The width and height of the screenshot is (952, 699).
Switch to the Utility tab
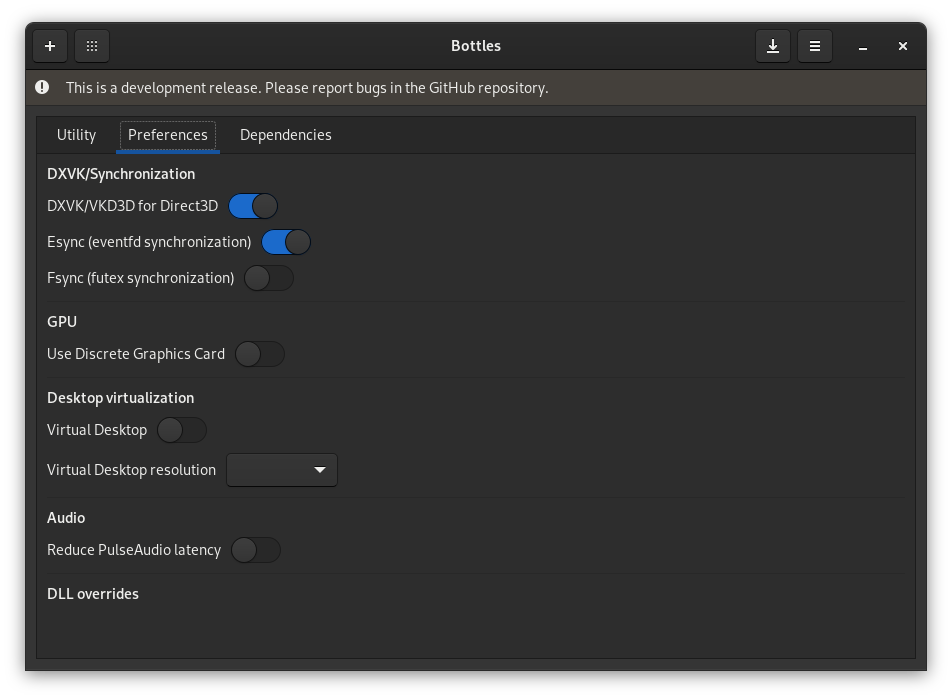(76, 135)
